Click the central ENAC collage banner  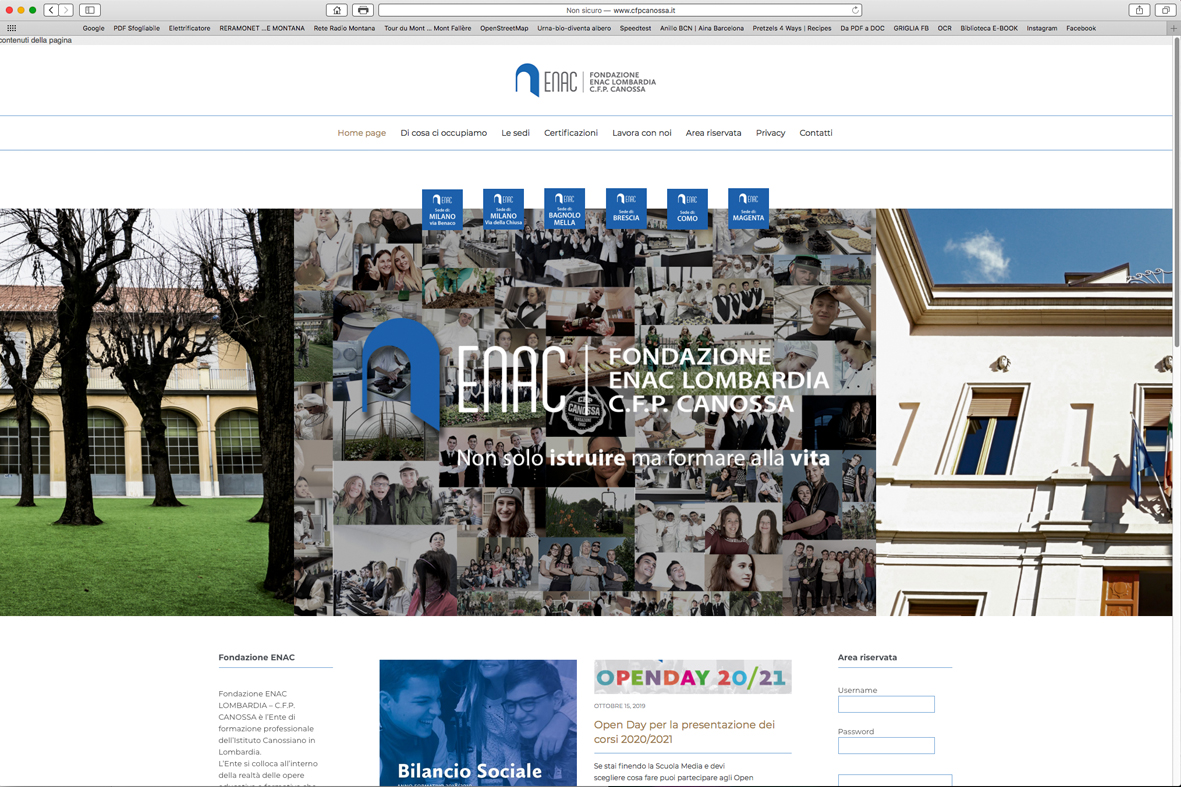point(584,412)
